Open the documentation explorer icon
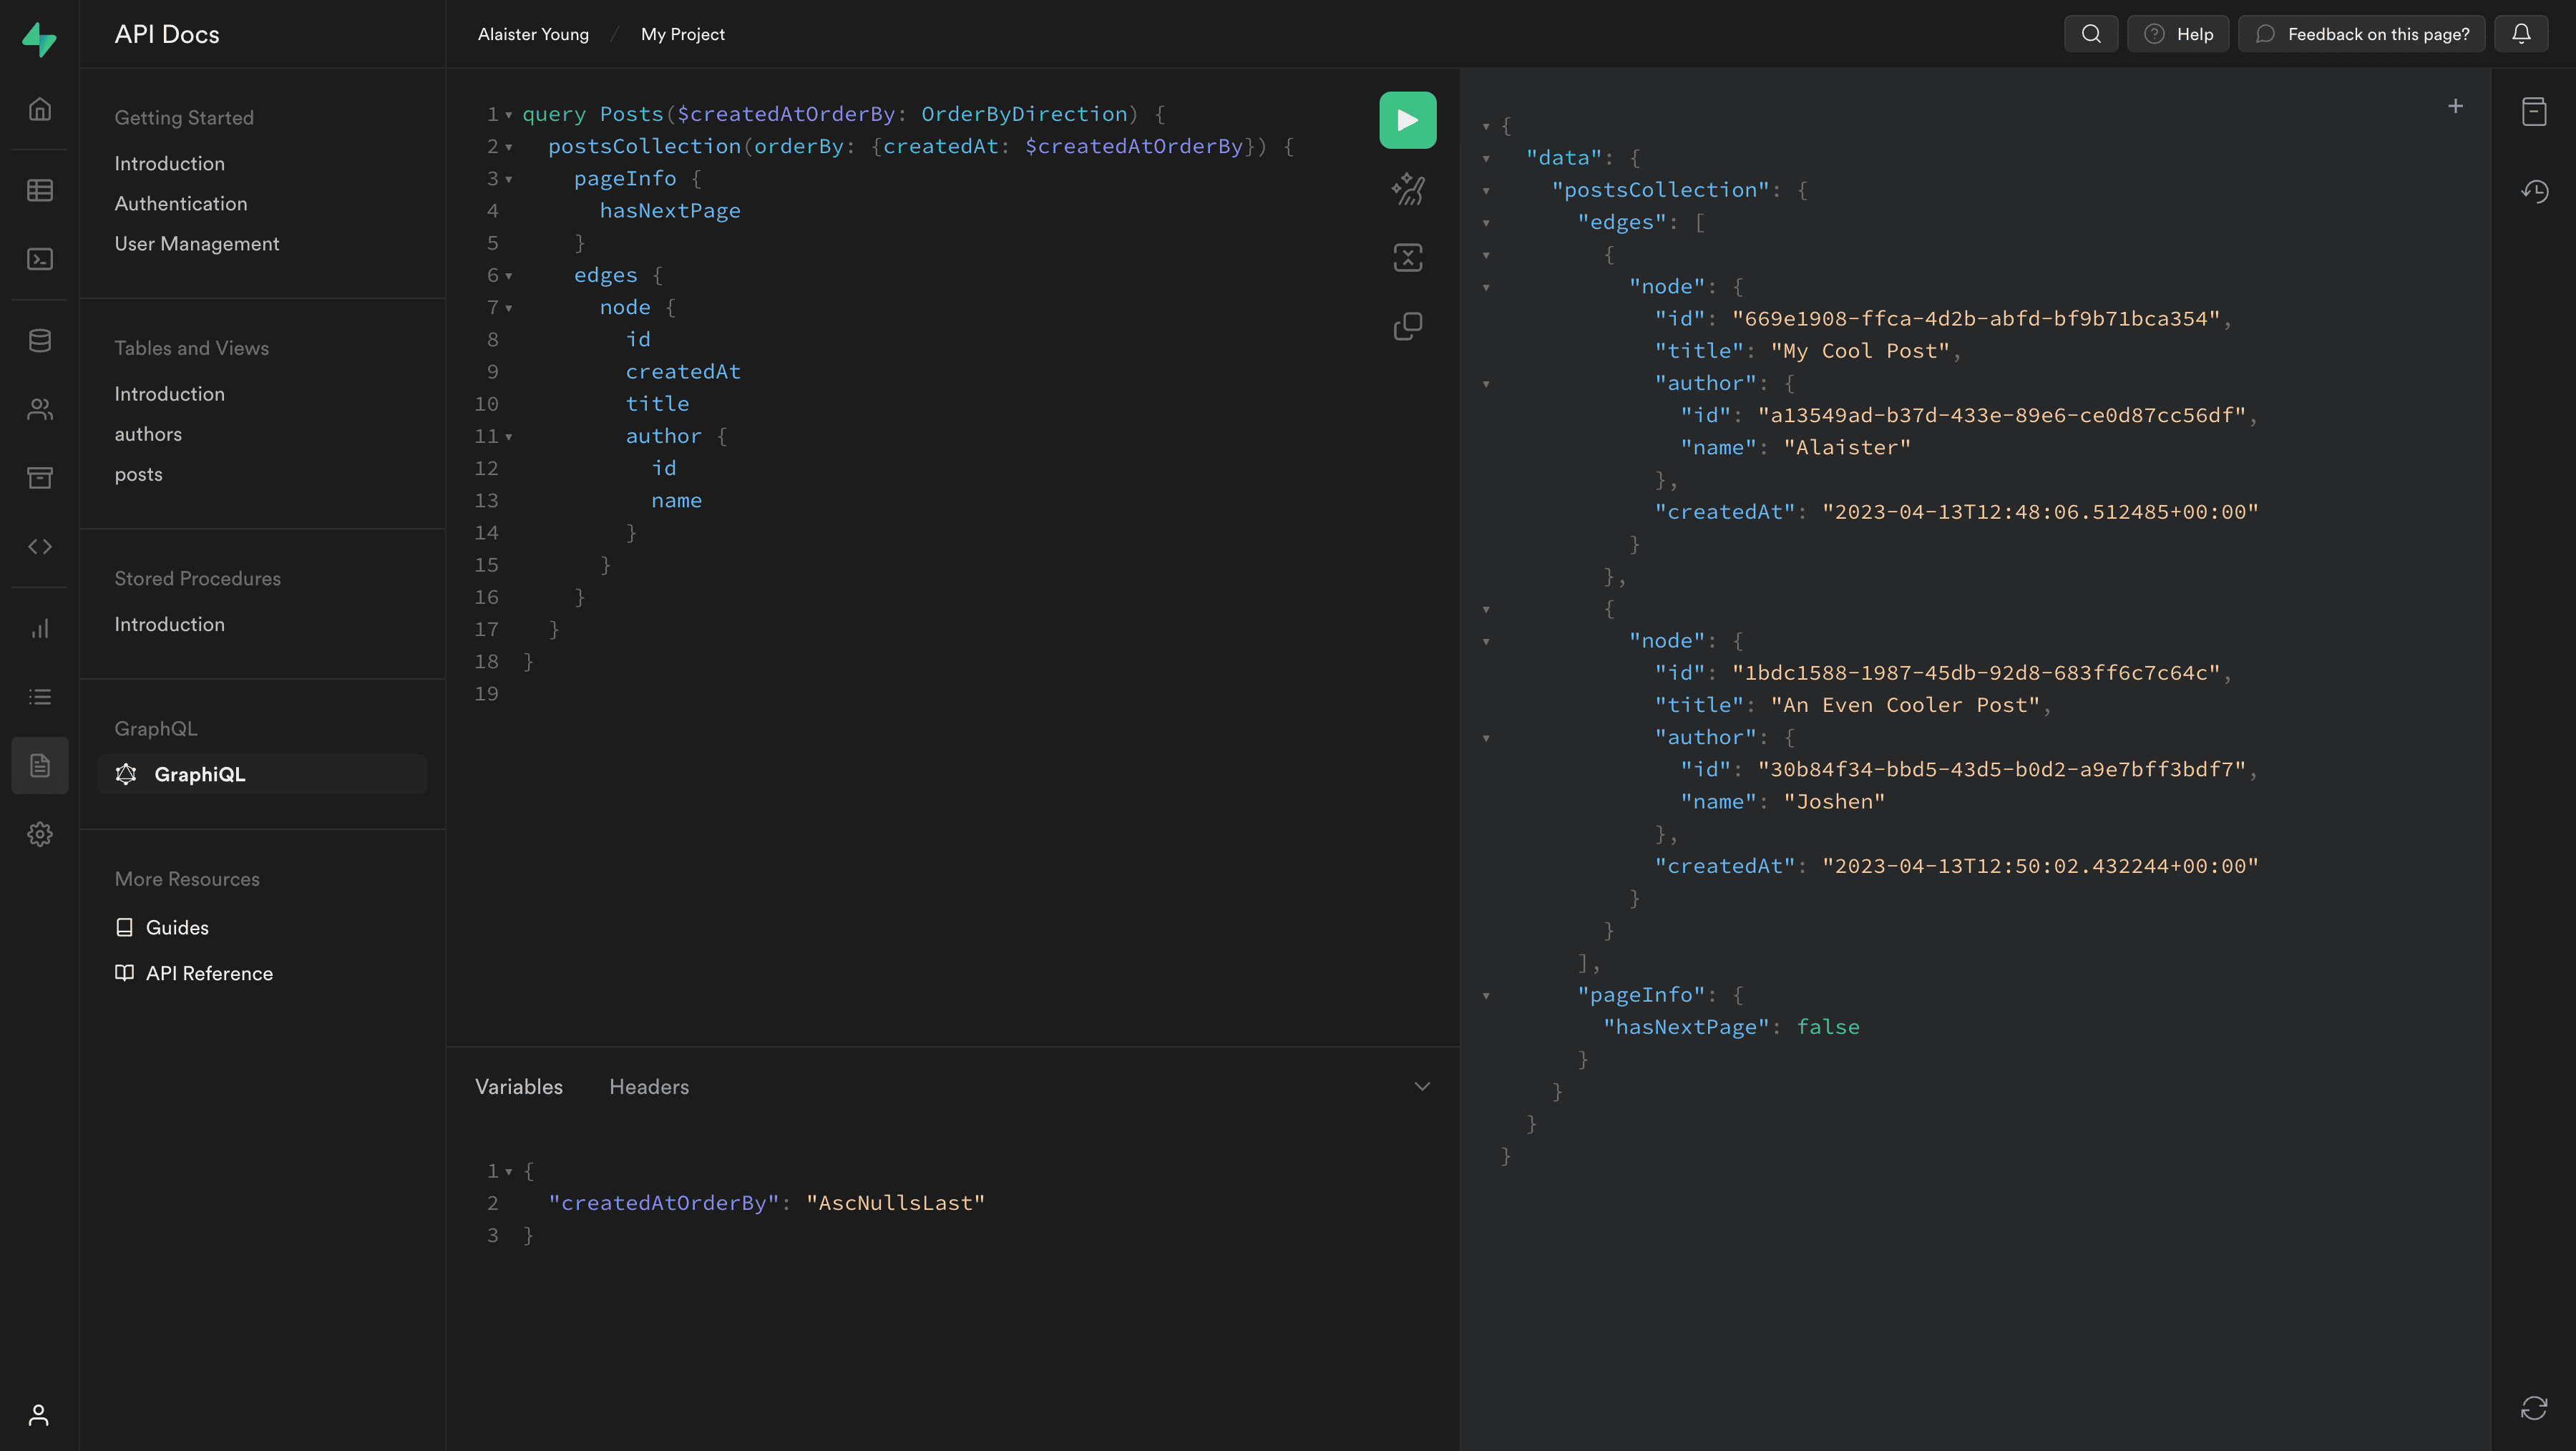 2533,111
